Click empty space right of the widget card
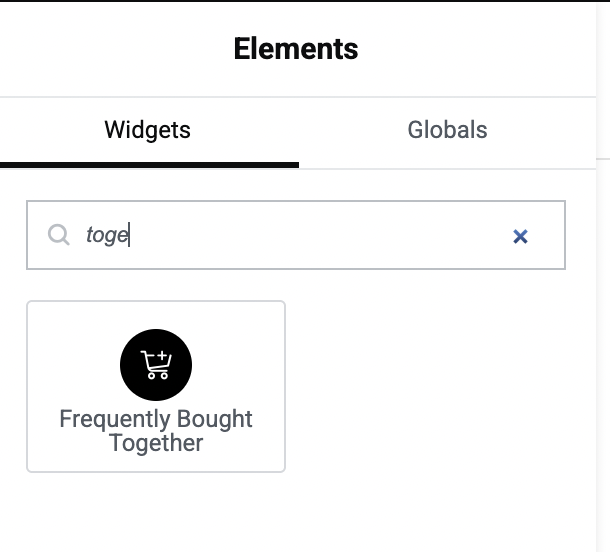Image resolution: width=610 pixels, height=552 pixels. (x=428, y=386)
